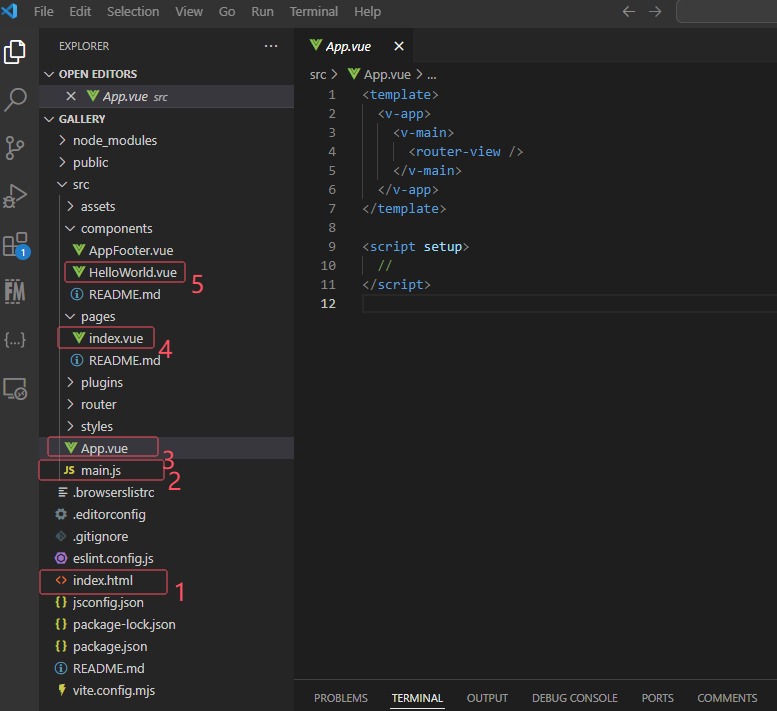Open the Search view icon
This screenshot has width=777, height=711.
tap(15, 100)
